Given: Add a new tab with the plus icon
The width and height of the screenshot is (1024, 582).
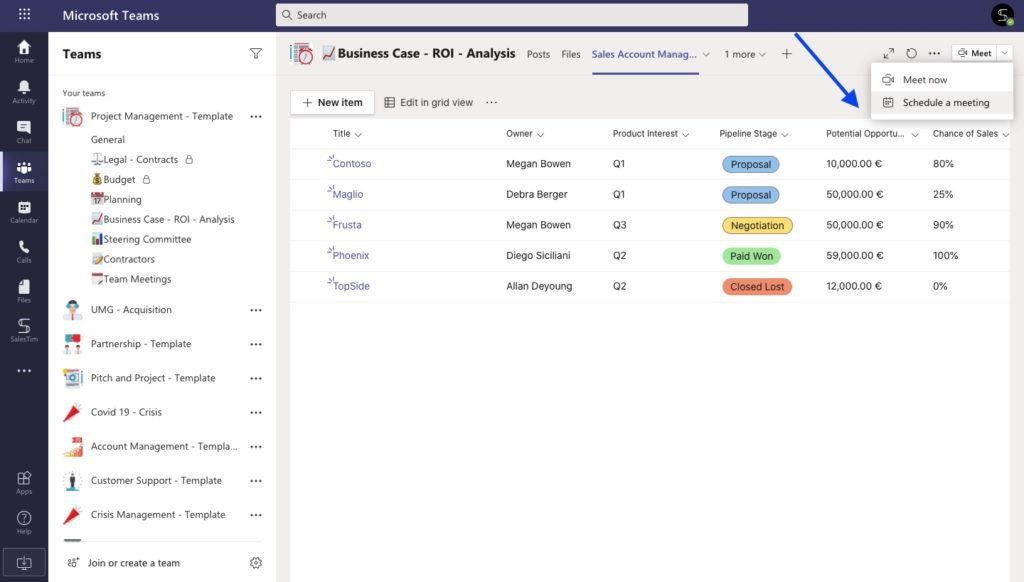Looking at the screenshot, I should [x=786, y=54].
